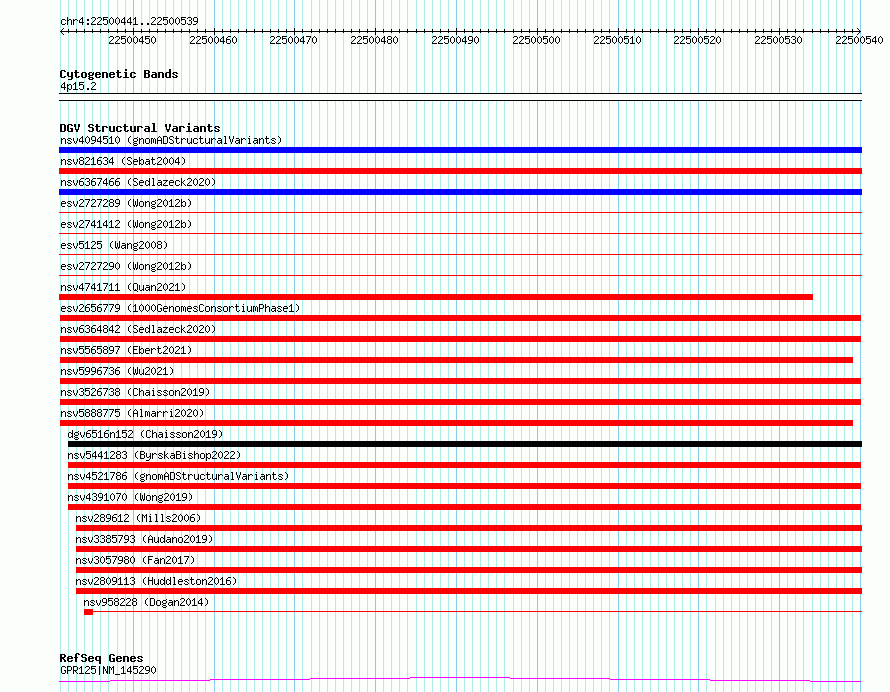Select the nsv3385793 (Audano2019) label
Image resolution: width=890 pixels, height=692 pixels.
(x=144, y=539)
